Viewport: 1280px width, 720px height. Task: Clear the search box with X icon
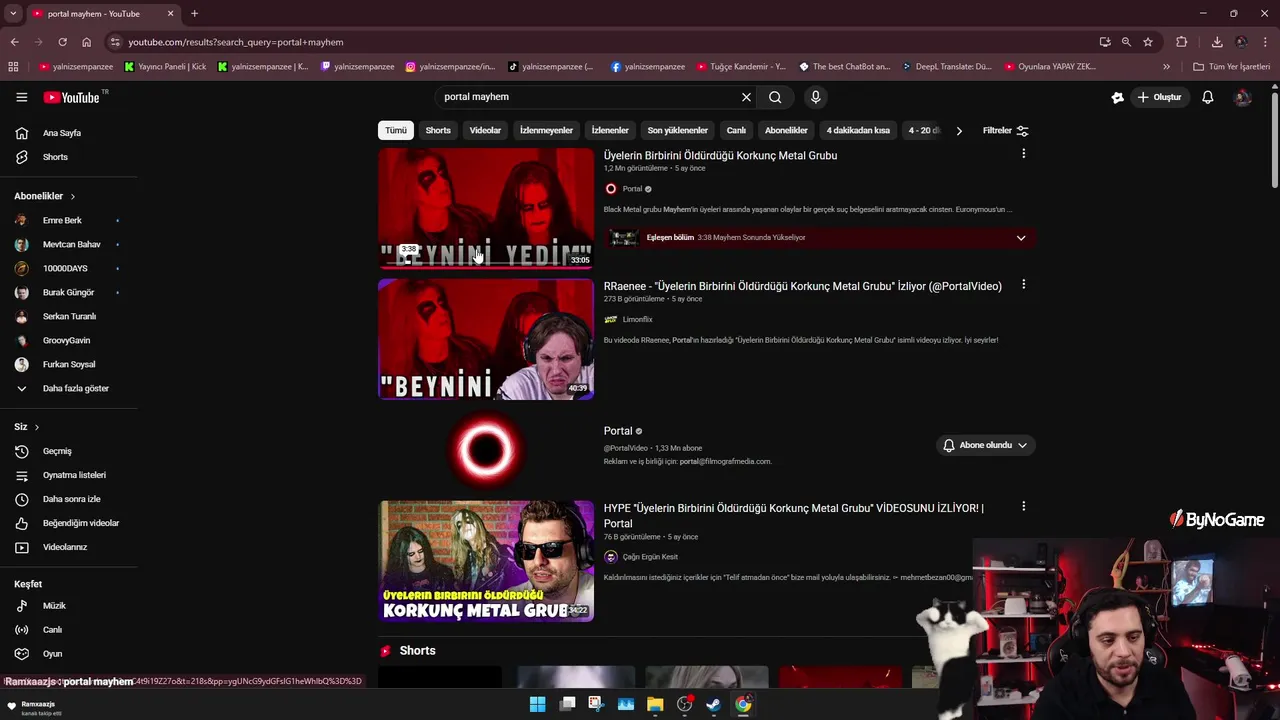tap(746, 97)
